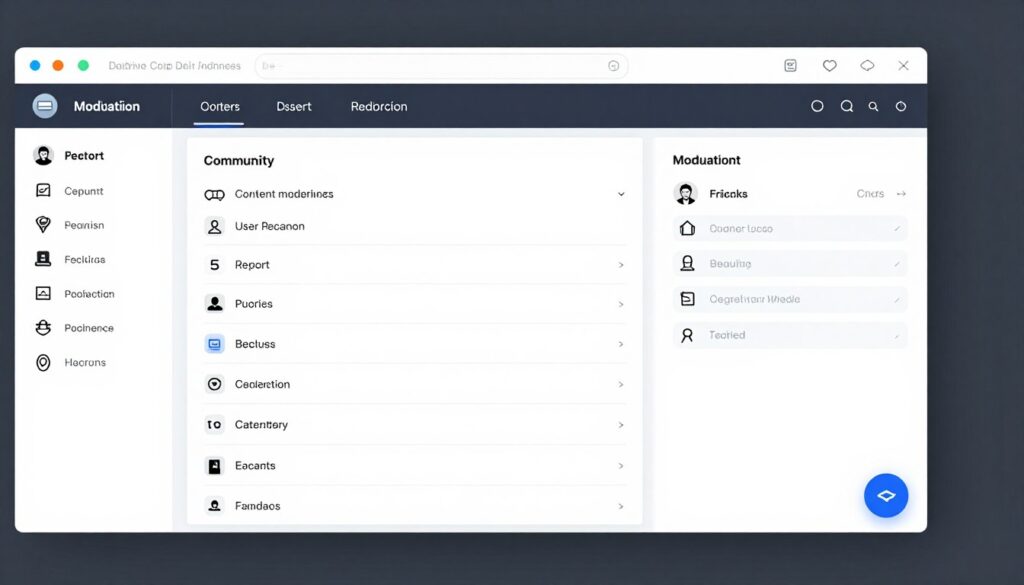This screenshot has height=585, width=1024.
Task: Switch to the Dssert tab
Action: pyautogui.click(x=294, y=106)
